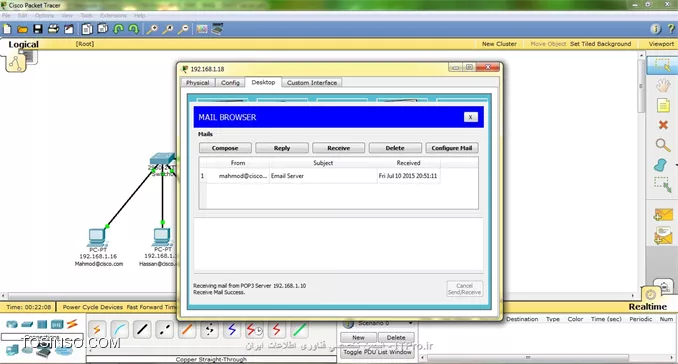Image resolution: width=678 pixels, height=364 pixels.
Task: Add a Simple PDU envelope
Action: click(663, 215)
